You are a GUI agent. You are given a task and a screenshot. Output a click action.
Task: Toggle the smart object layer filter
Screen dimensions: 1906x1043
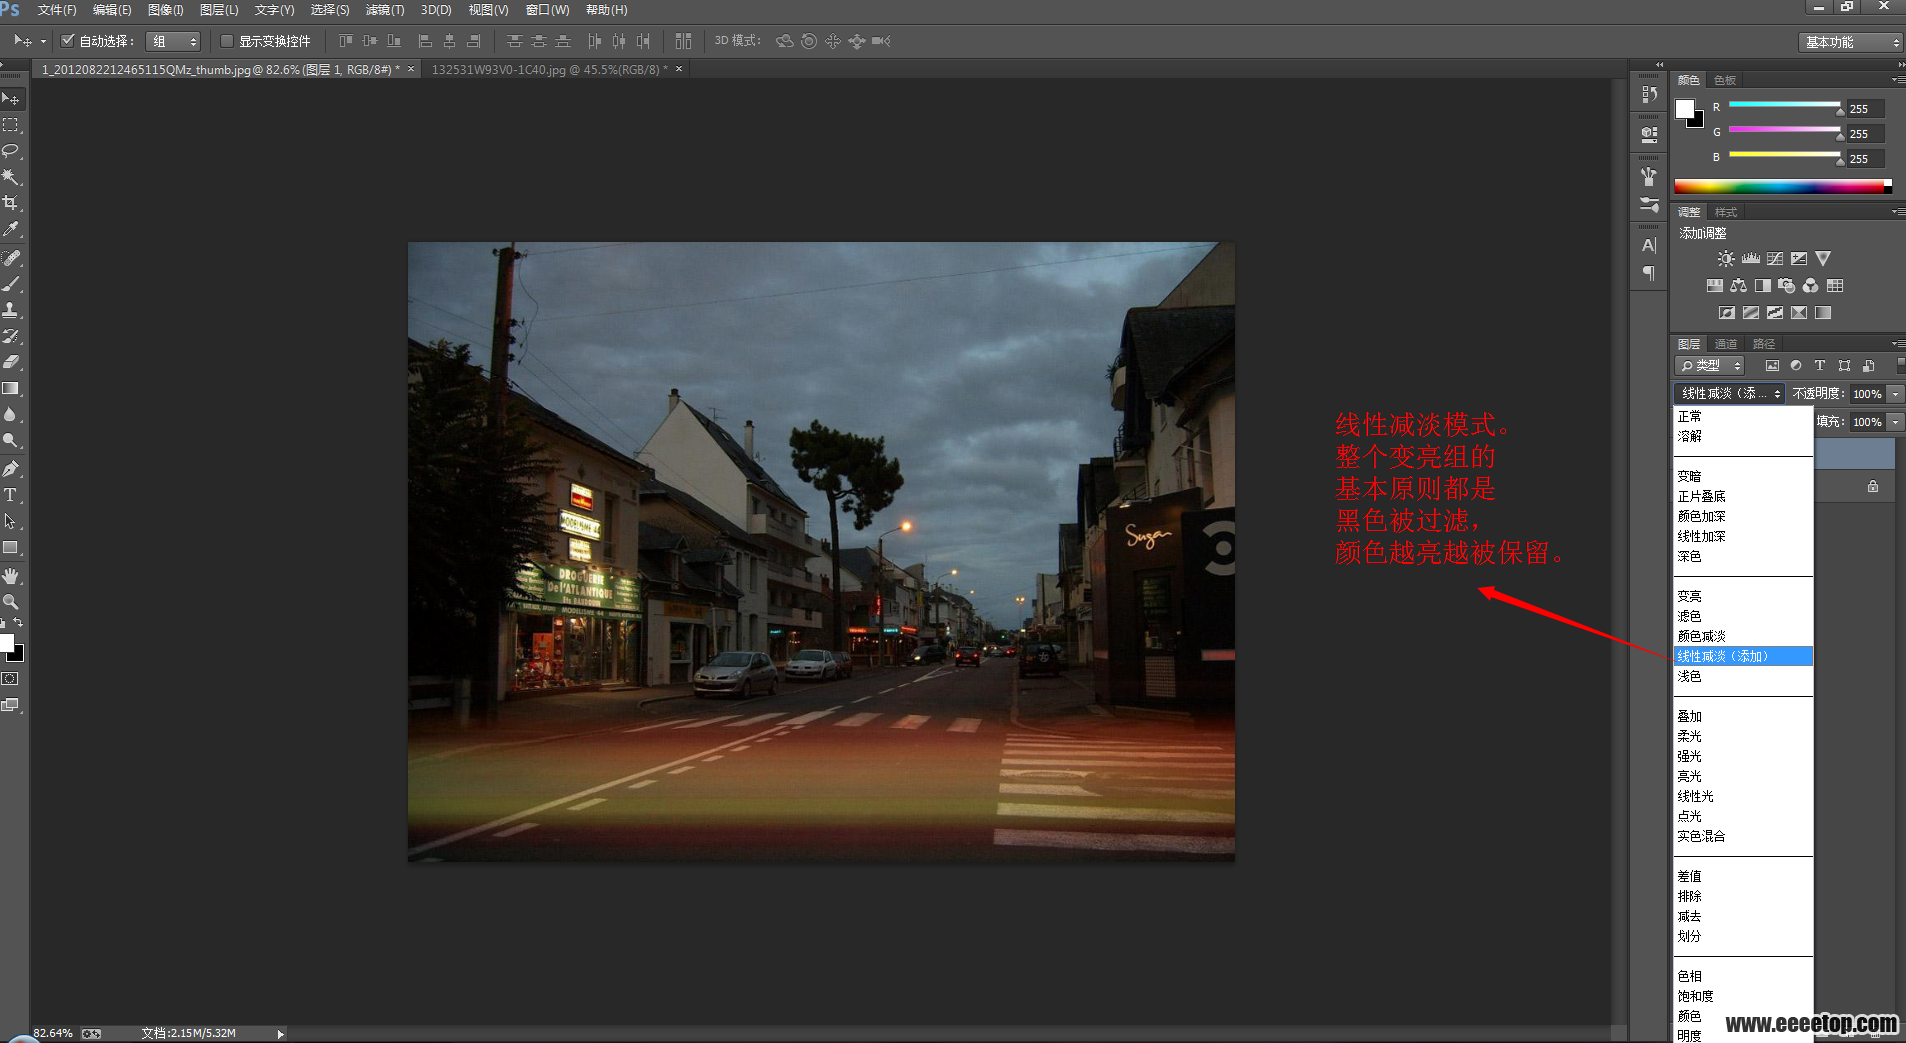(x=1869, y=366)
